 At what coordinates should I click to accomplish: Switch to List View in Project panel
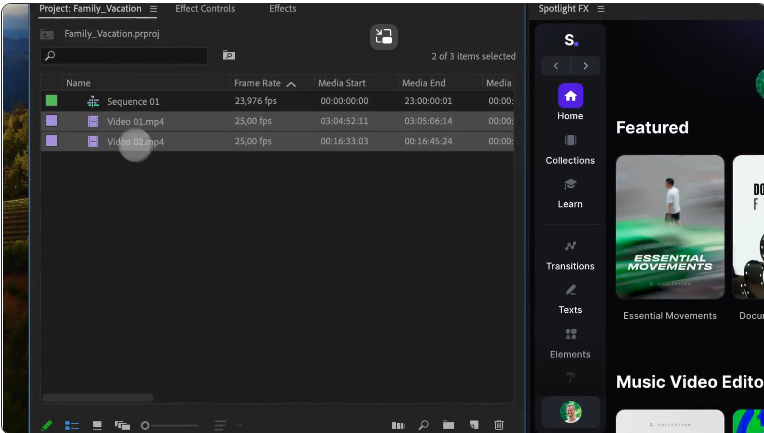pos(72,425)
